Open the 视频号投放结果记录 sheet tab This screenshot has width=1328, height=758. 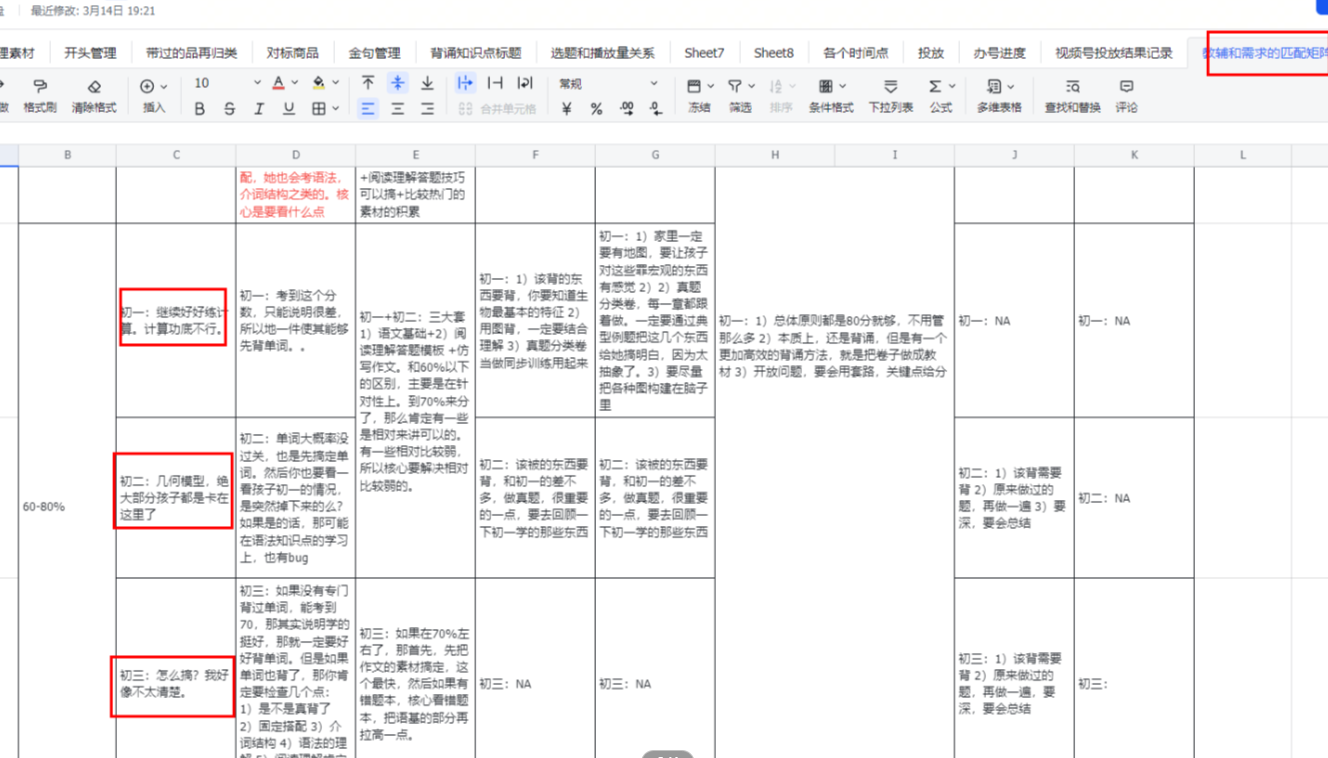pyautogui.click(x=1113, y=53)
